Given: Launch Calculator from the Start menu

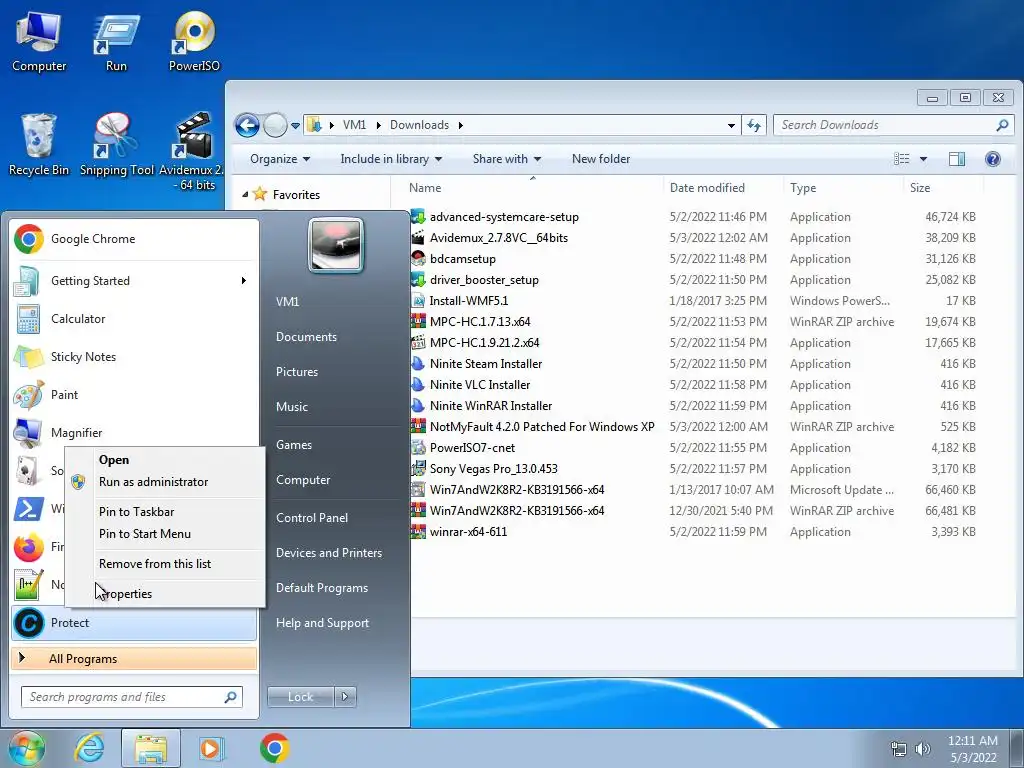Looking at the screenshot, I should tap(134, 319).
